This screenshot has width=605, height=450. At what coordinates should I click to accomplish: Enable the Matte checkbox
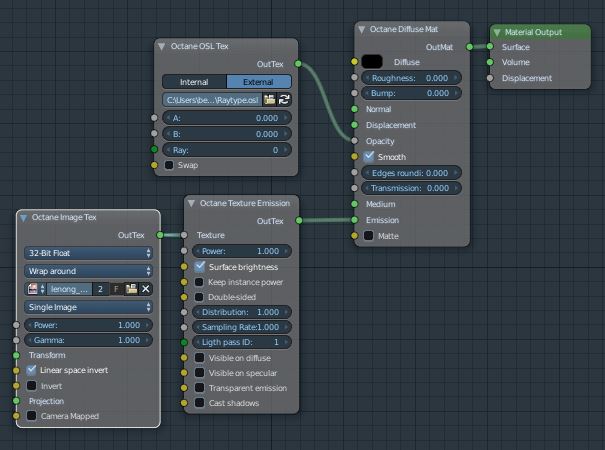point(368,235)
